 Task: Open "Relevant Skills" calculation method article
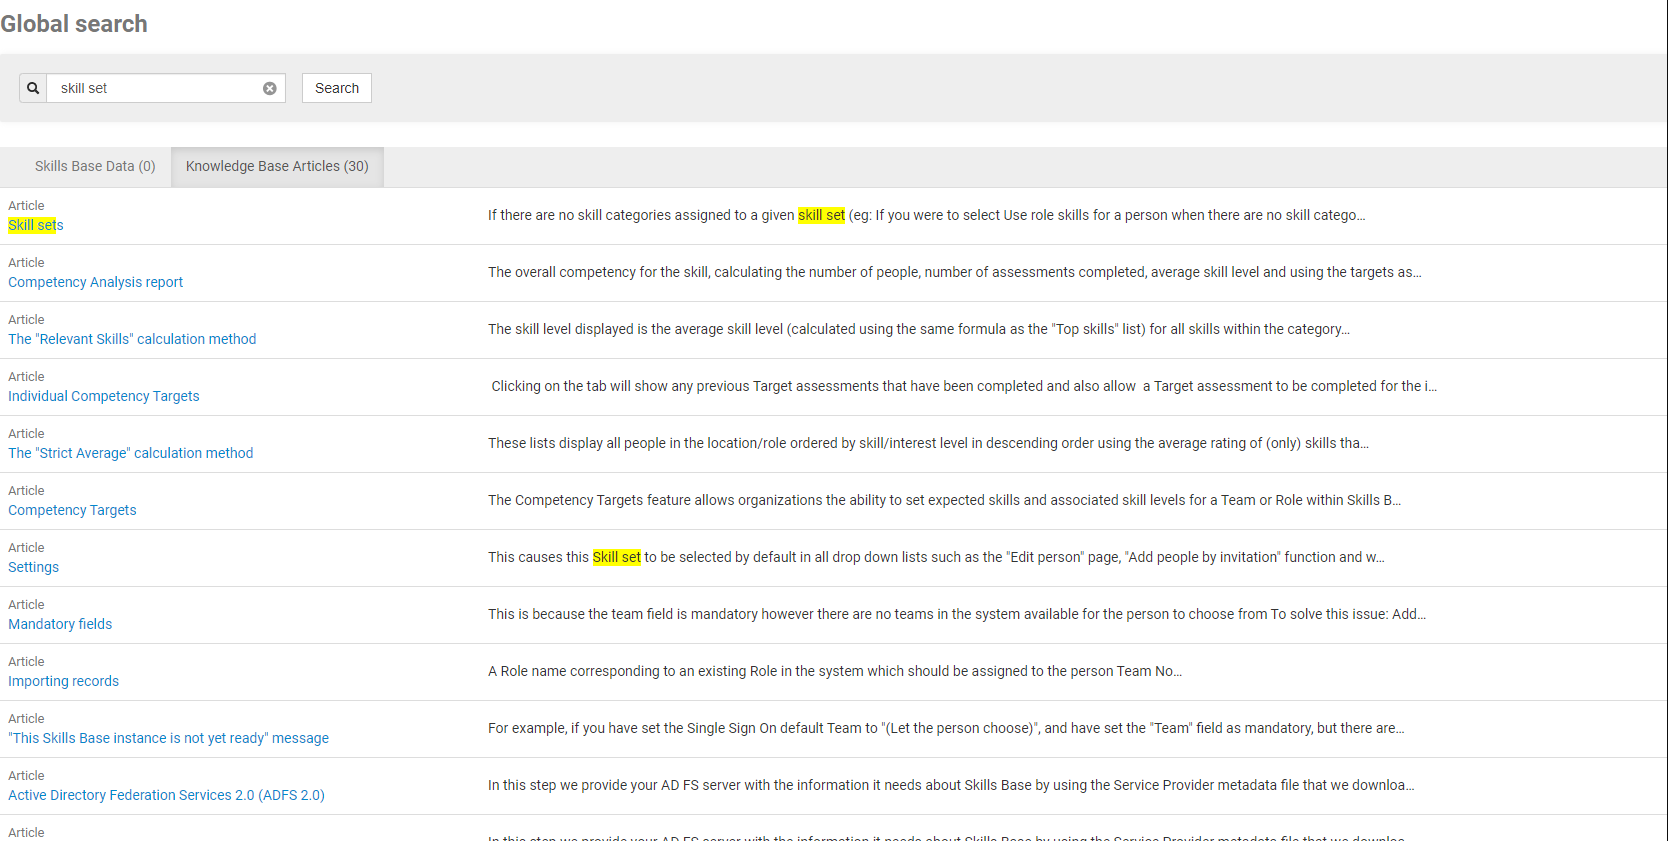132,339
